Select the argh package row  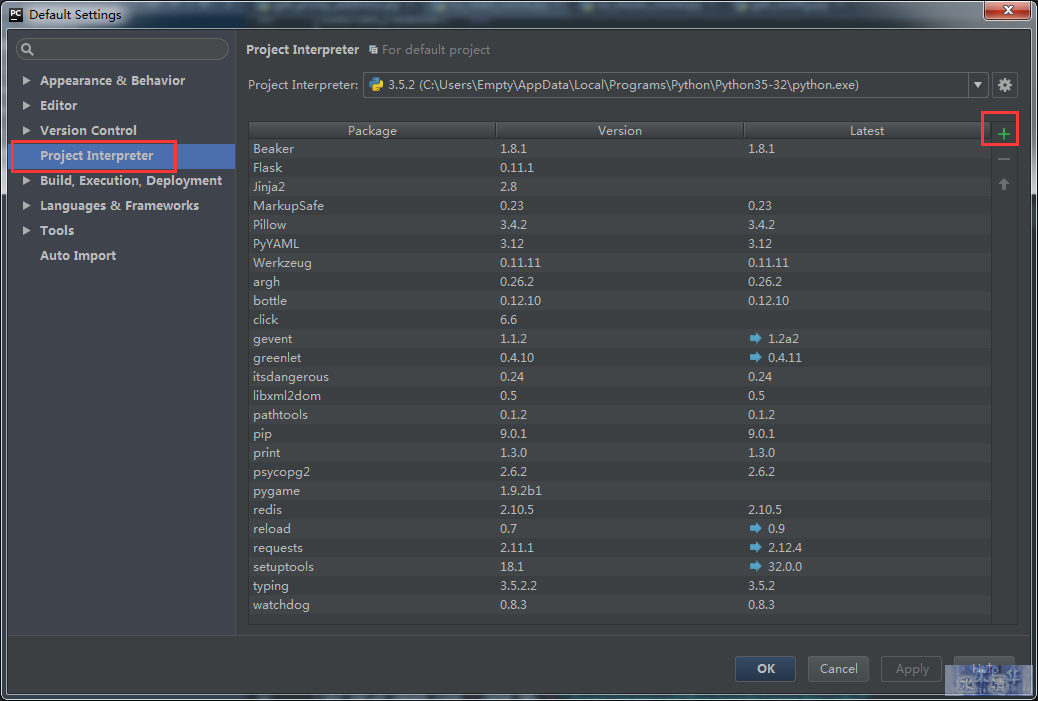620,281
